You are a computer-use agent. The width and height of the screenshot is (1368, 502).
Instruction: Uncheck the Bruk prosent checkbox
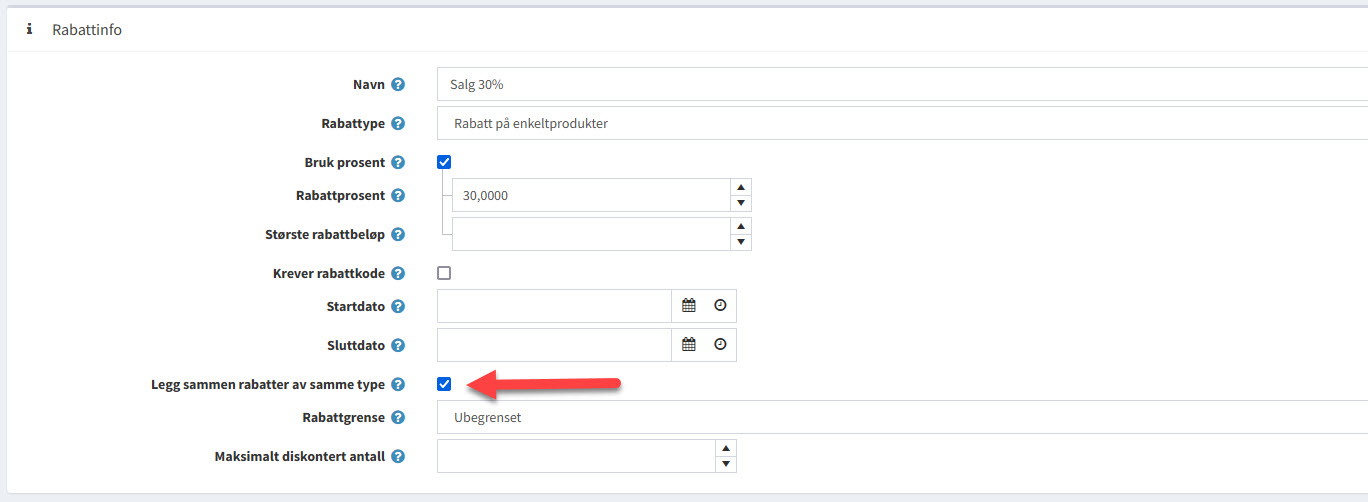[445, 162]
